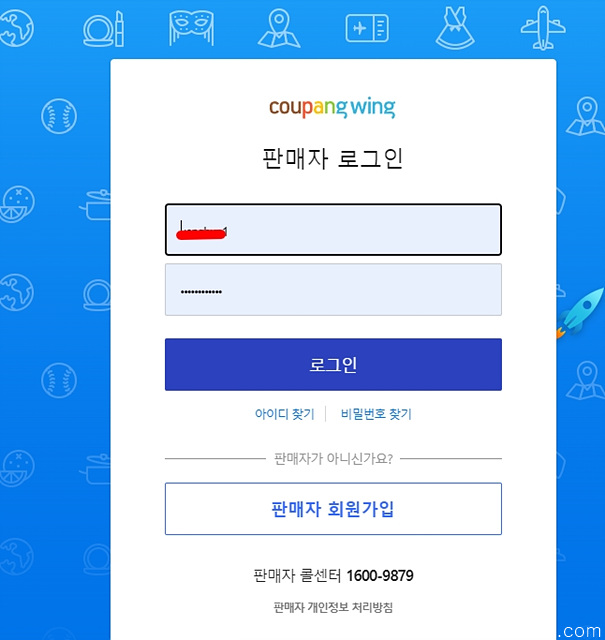Screen dimensions: 605x640
Task: Open the 비밀번호 찾기 link
Action: (376, 414)
